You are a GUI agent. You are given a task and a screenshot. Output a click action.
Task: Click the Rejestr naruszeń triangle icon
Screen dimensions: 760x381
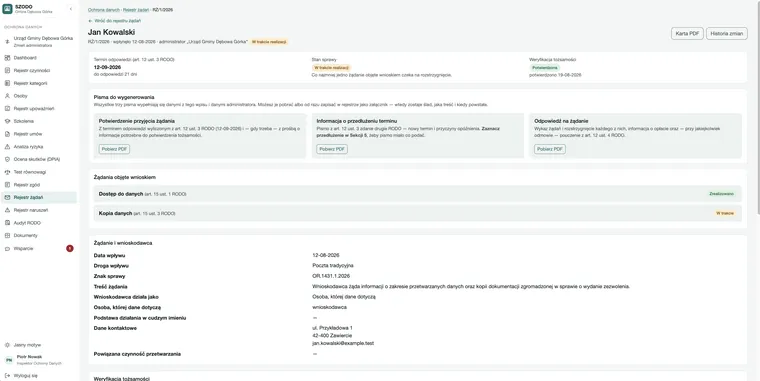click(7, 210)
